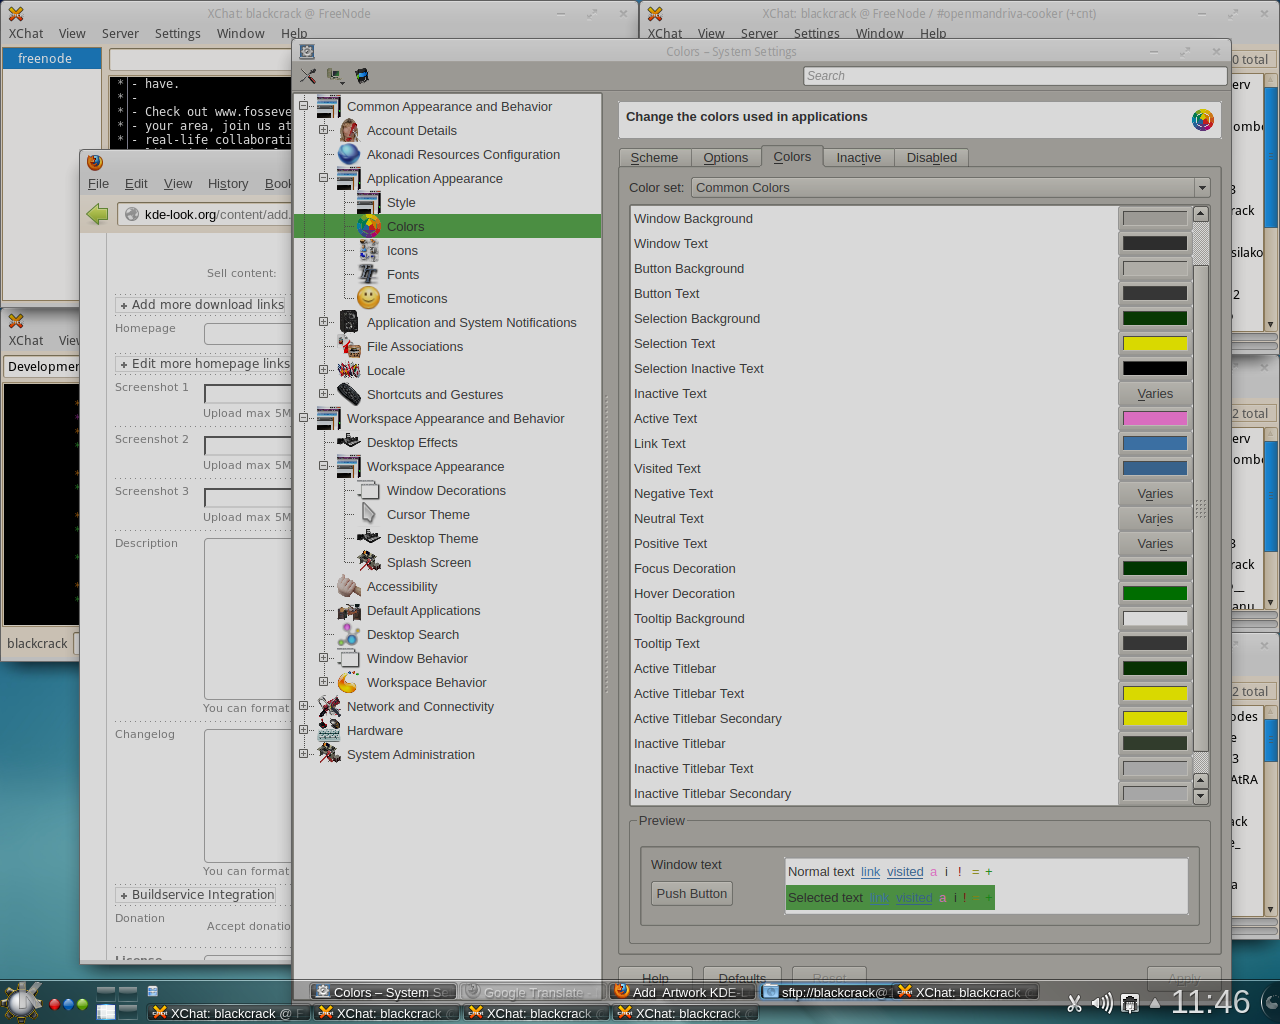Image resolution: width=1280 pixels, height=1024 pixels.
Task: Click the Fonts icon in sidebar tree
Action: click(369, 274)
